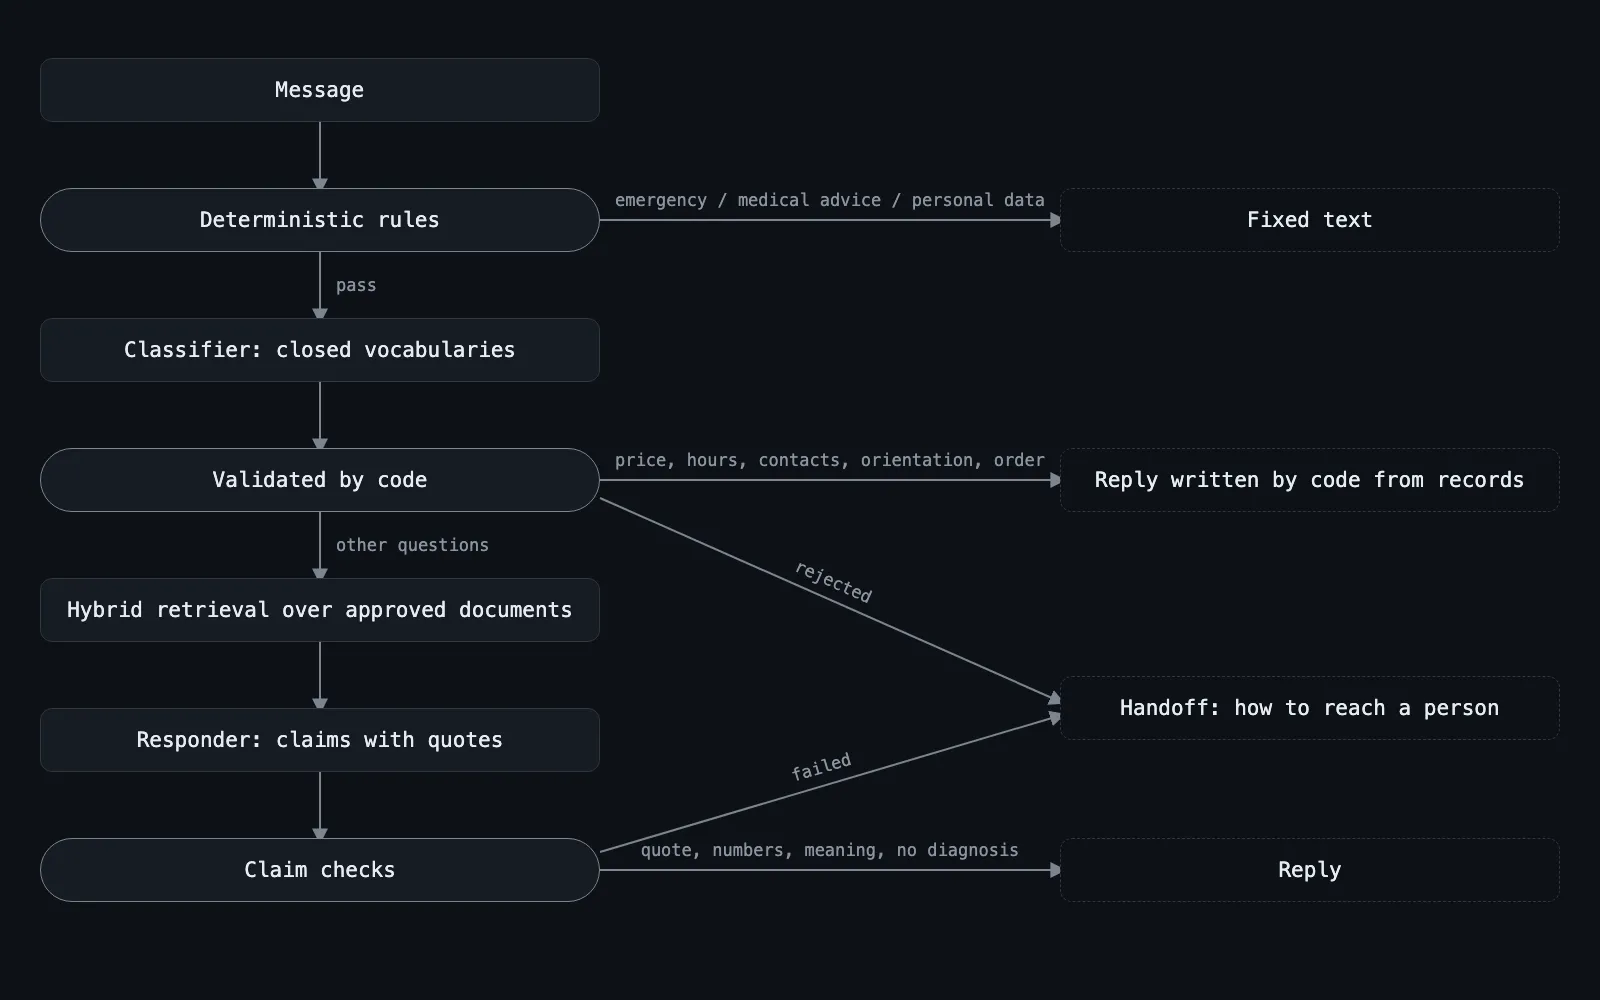Click the 'failed' edge label
The width and height of the screenshot is (1600, 1000).
pyautogui.click(x=821, y=767)
